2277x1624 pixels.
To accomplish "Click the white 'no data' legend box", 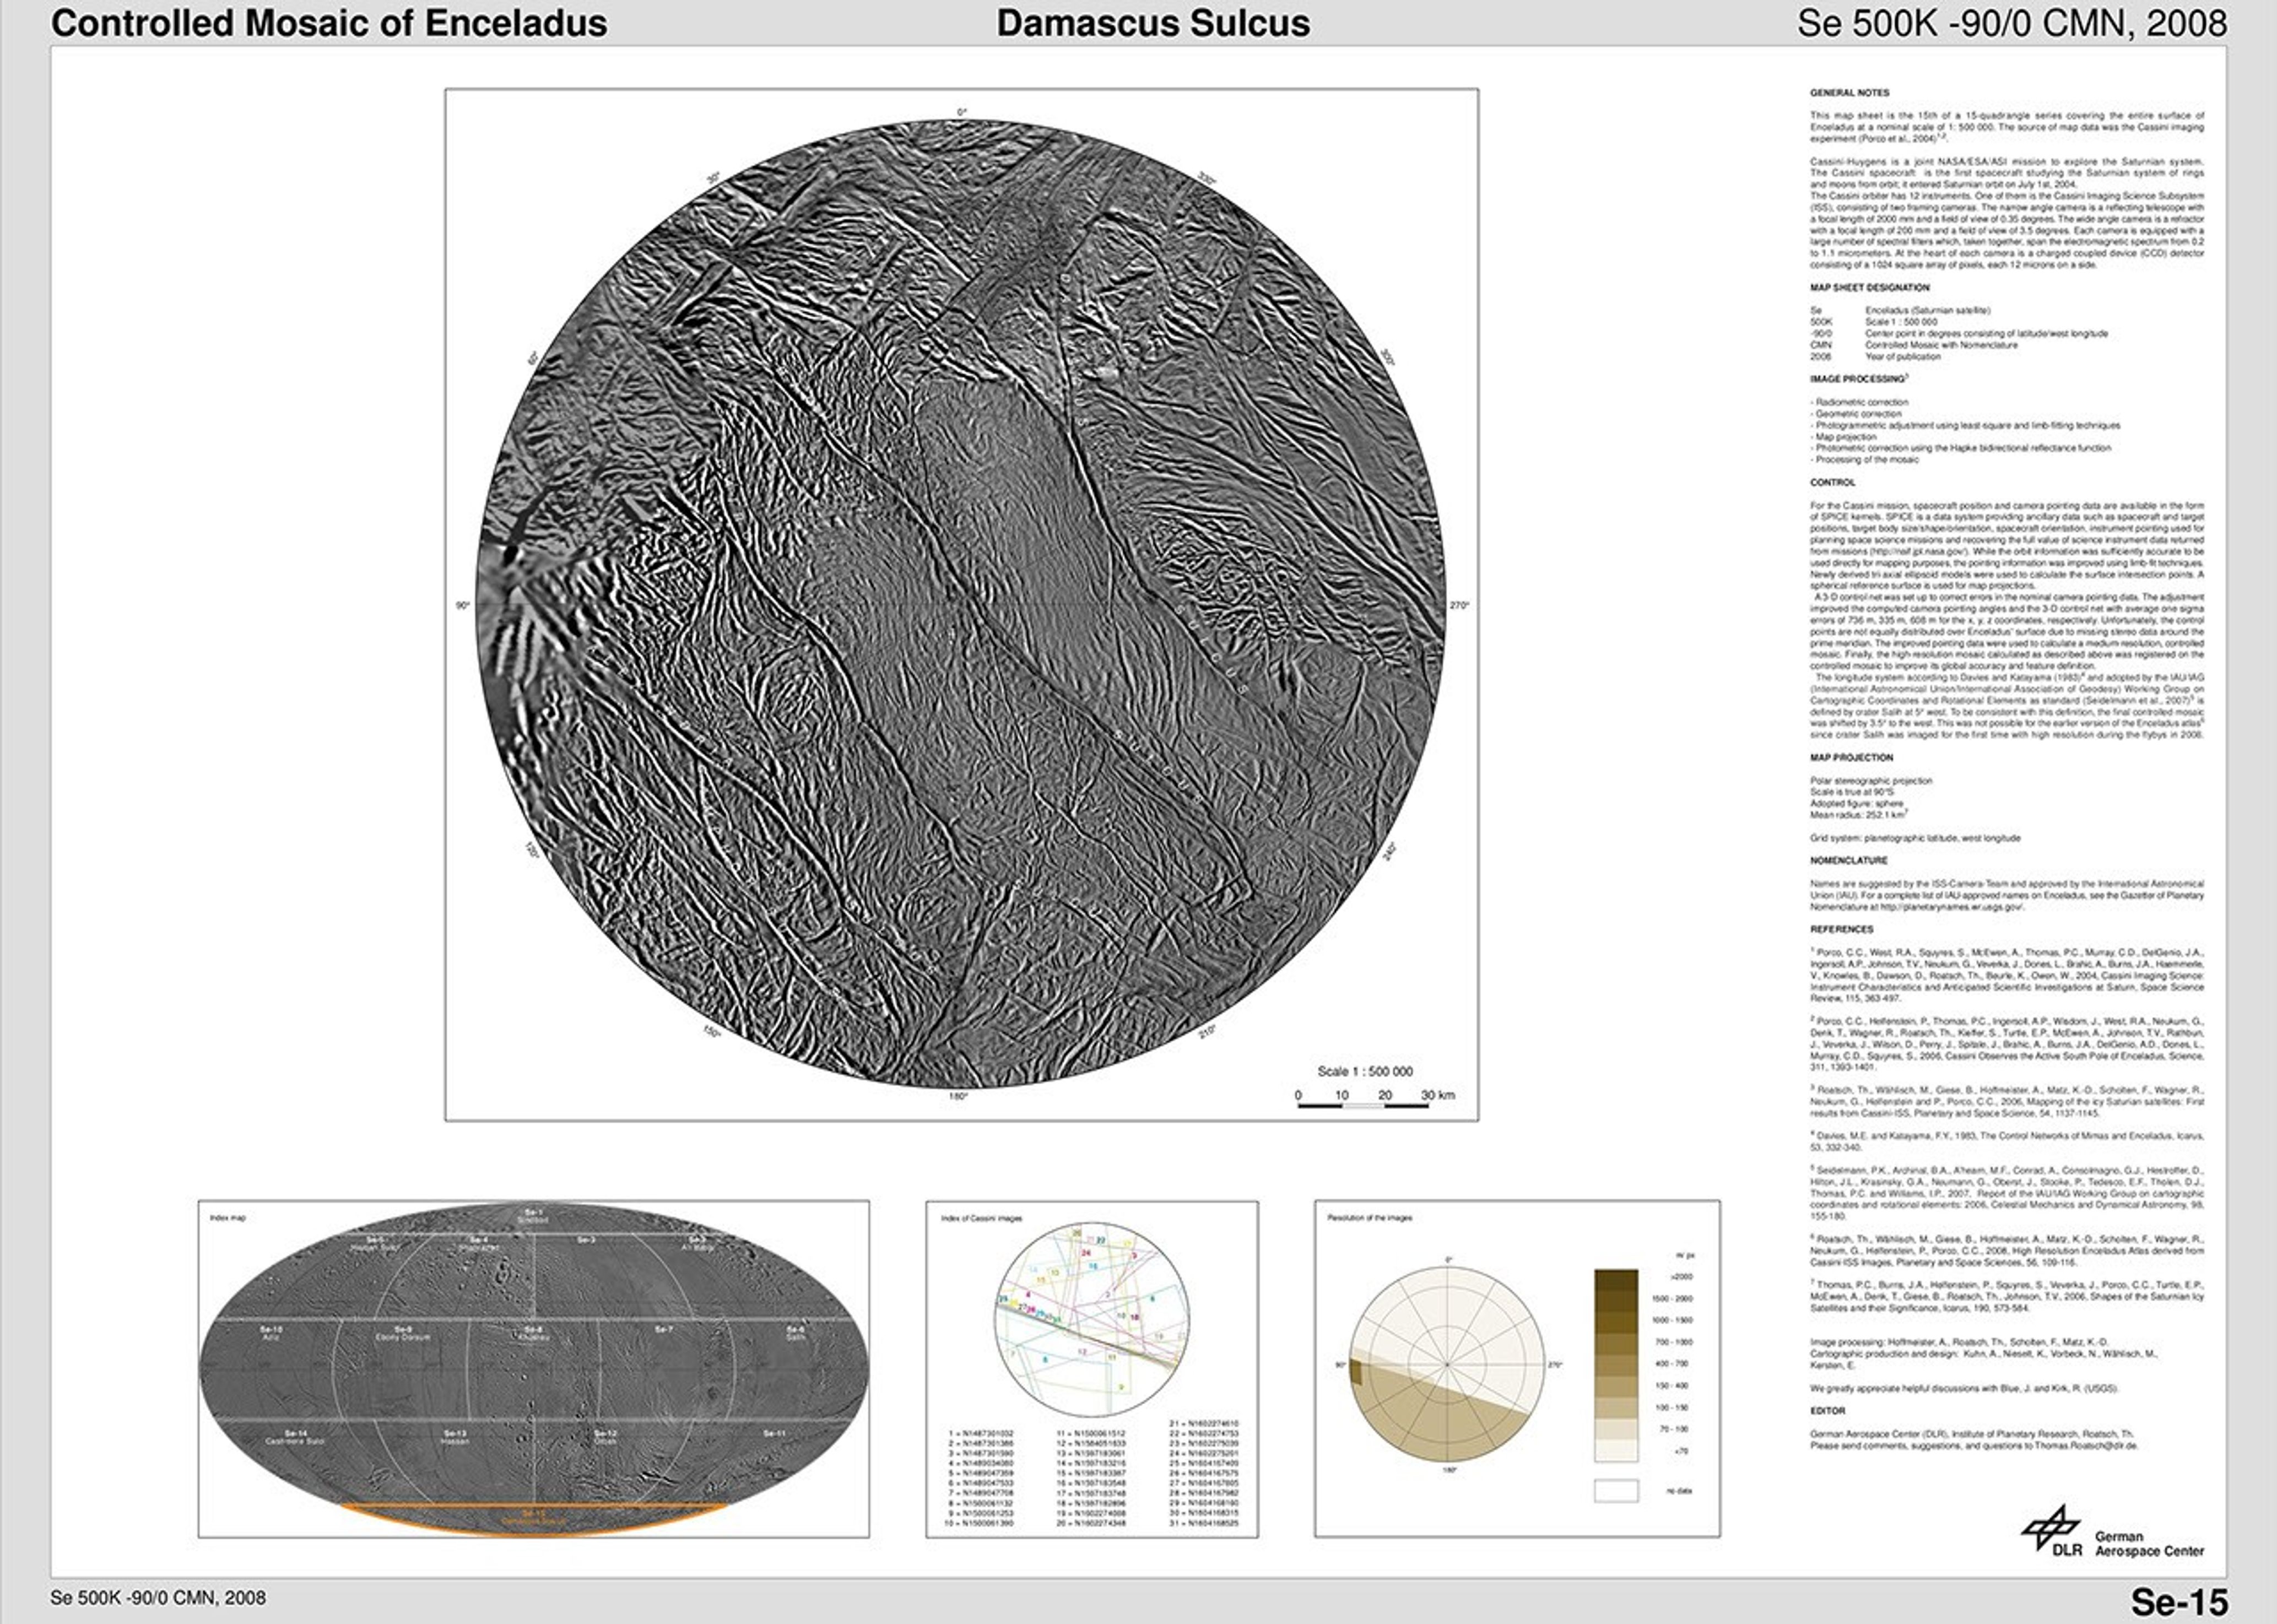I will [1616, 1491].
